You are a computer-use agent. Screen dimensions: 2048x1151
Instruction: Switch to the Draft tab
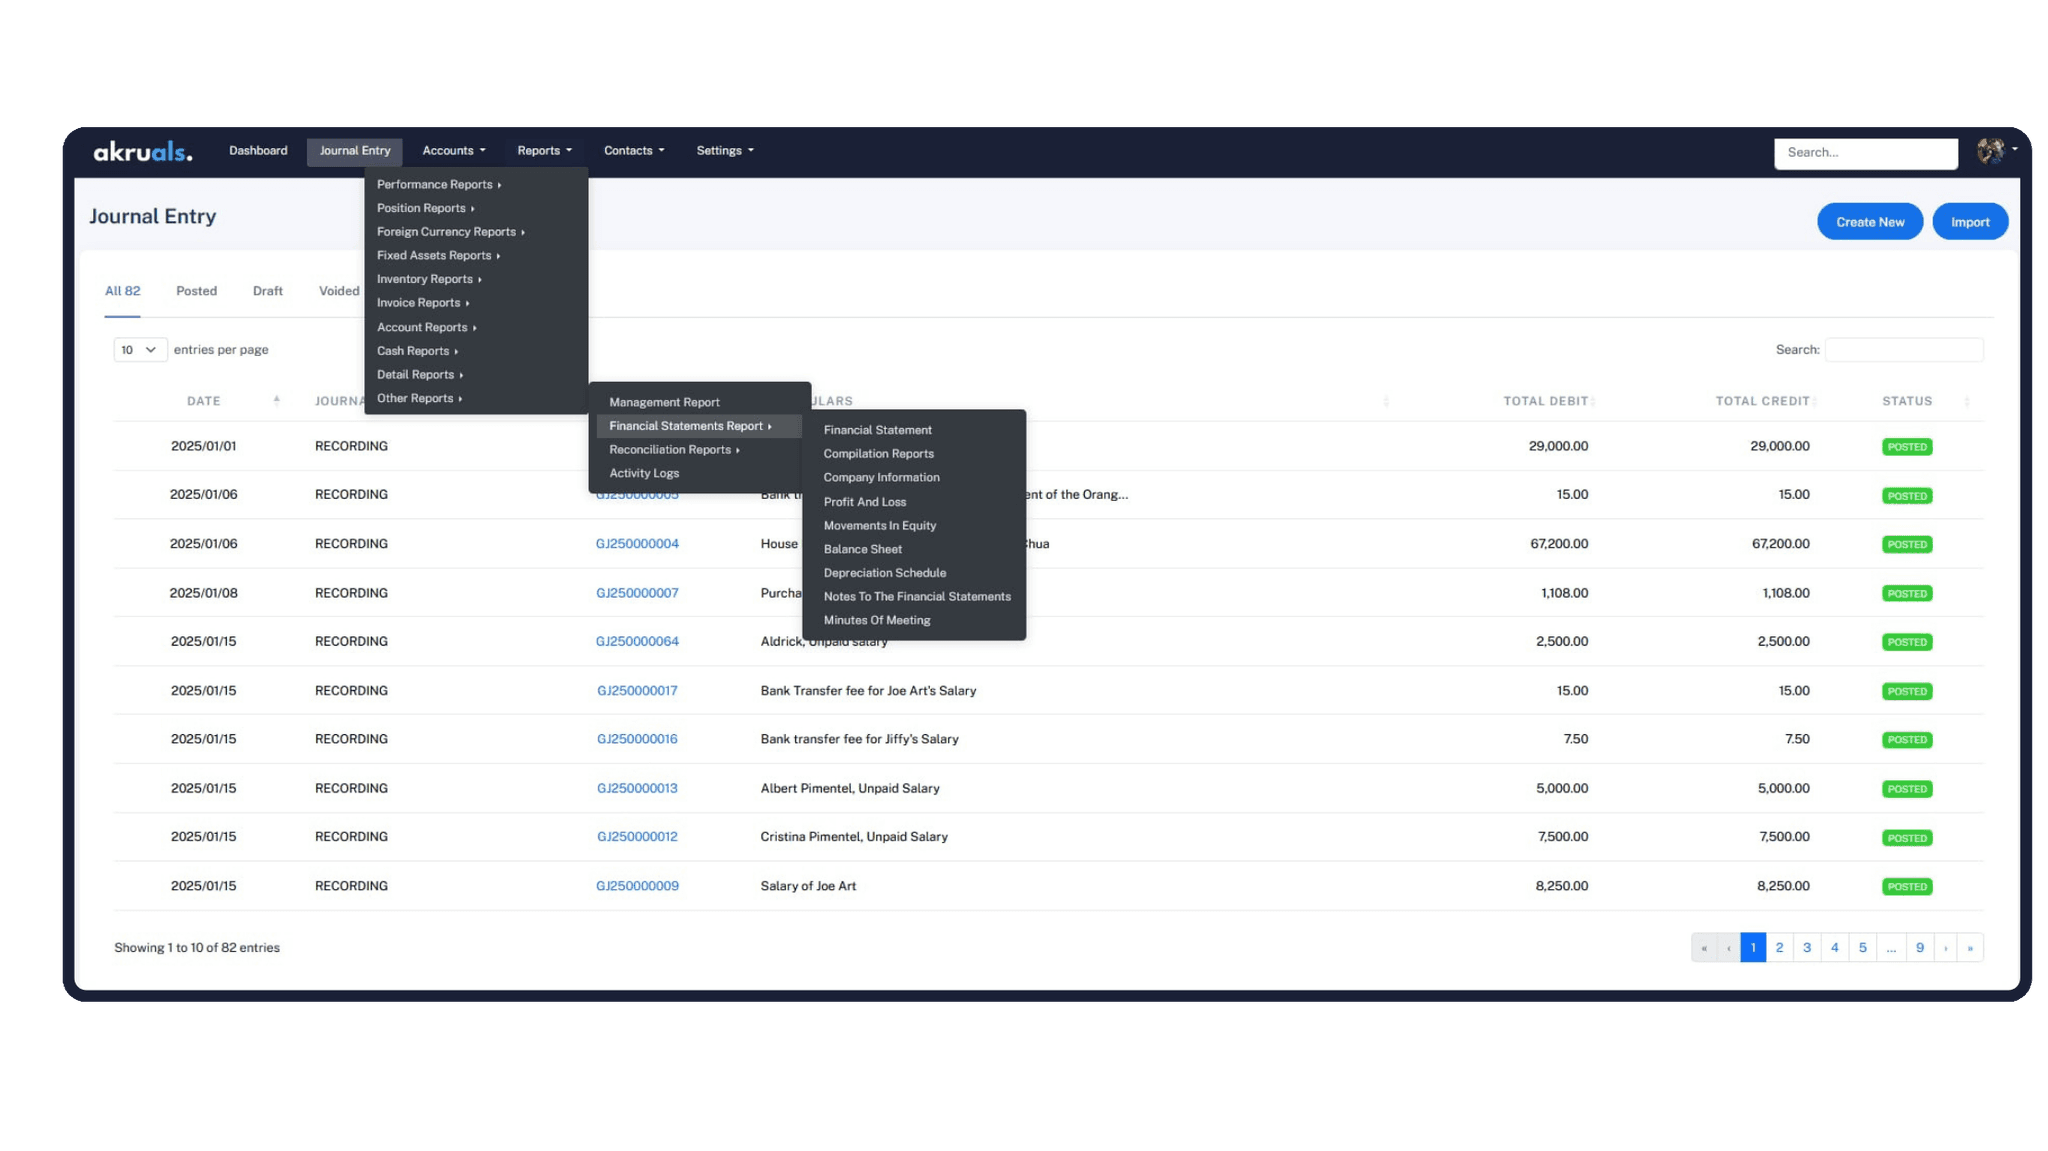267,291
